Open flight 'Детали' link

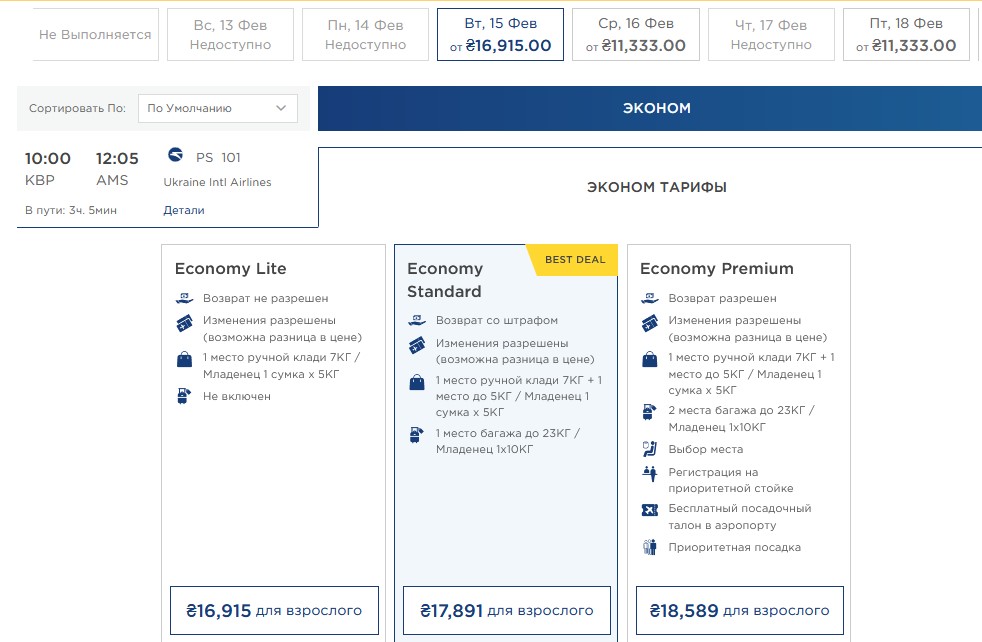(184, 210)
